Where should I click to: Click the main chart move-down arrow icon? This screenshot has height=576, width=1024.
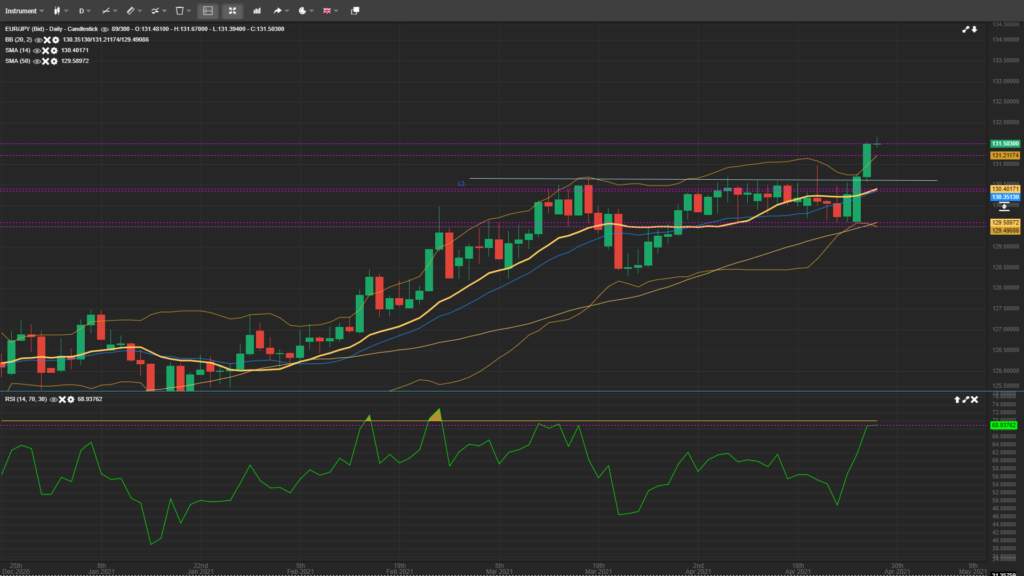[x=974, y=29]
